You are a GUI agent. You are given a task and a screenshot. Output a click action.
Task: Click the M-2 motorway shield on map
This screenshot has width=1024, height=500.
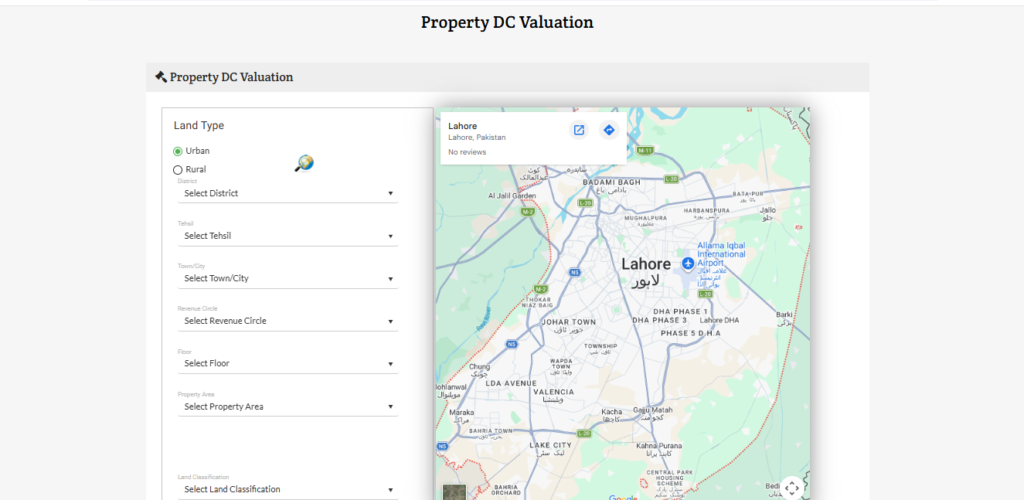coord(527,212)
